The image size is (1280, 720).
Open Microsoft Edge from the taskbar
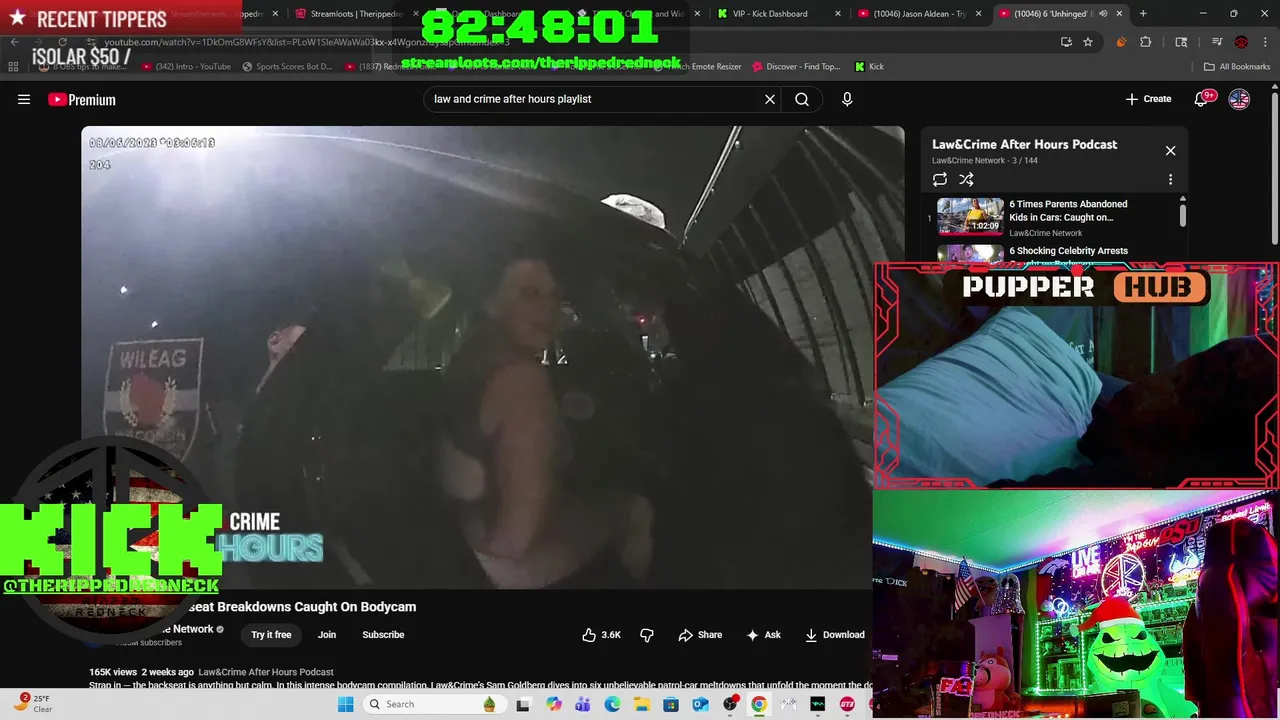612,704
